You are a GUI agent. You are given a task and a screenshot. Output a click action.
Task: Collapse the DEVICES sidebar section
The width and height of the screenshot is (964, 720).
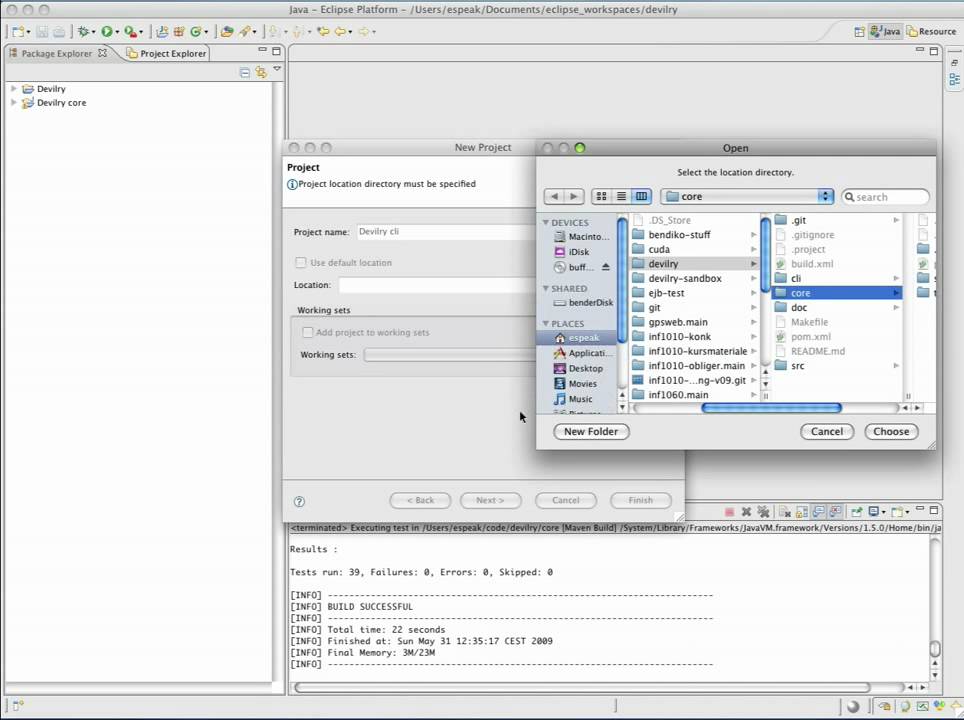coord(545,222)
